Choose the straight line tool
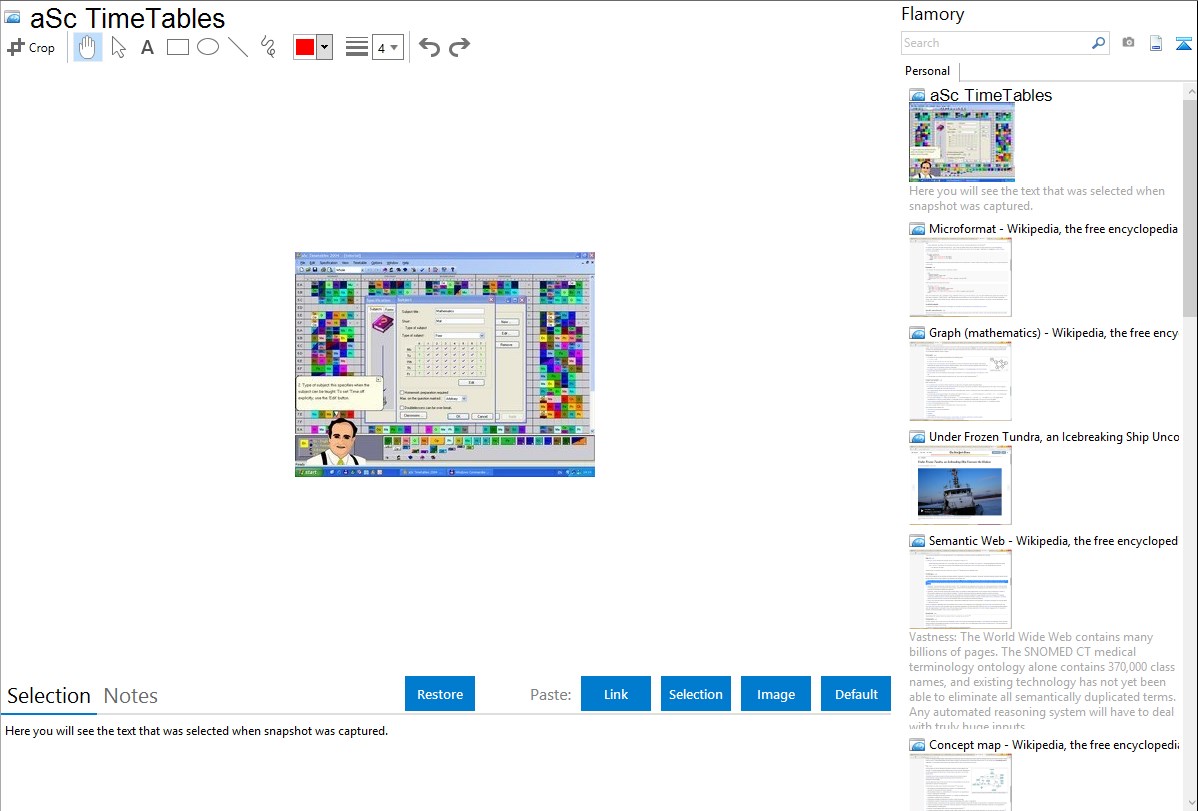The height and width of the screenshot is (811, 1198). coord(238,47)
